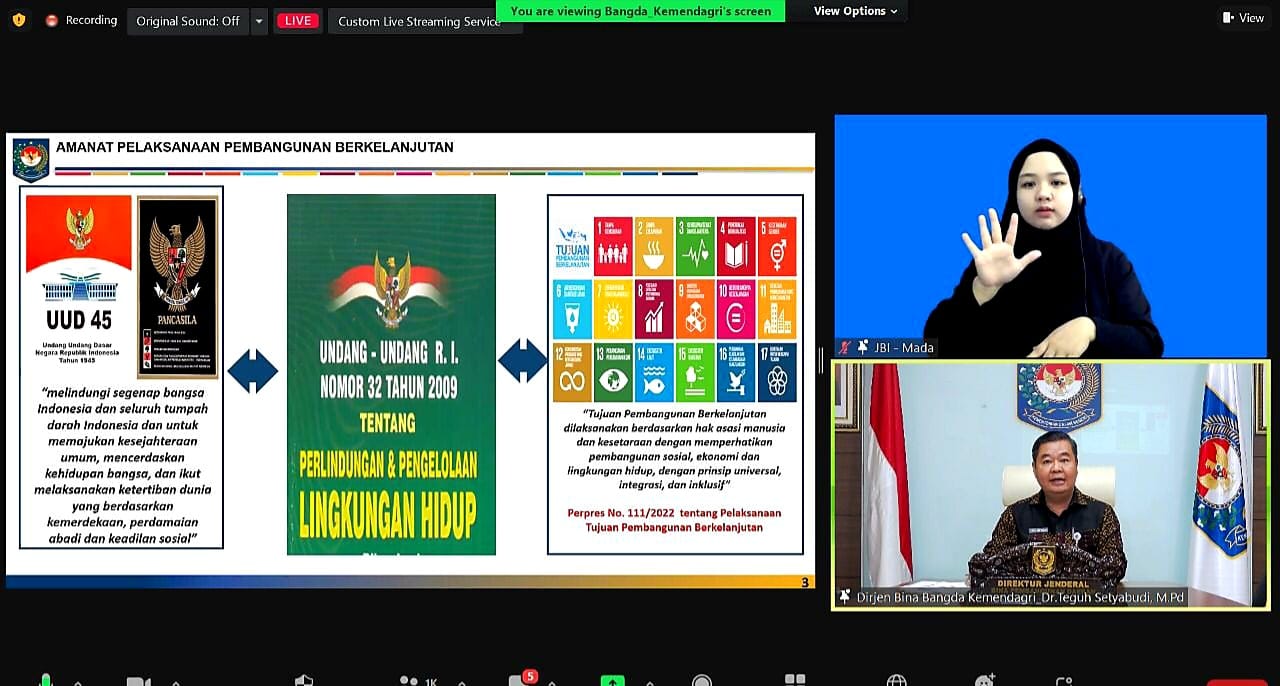This screenshot has height=686, width=1280.
Task: Open the Reactions smiley icon
Action: point(984,681)
